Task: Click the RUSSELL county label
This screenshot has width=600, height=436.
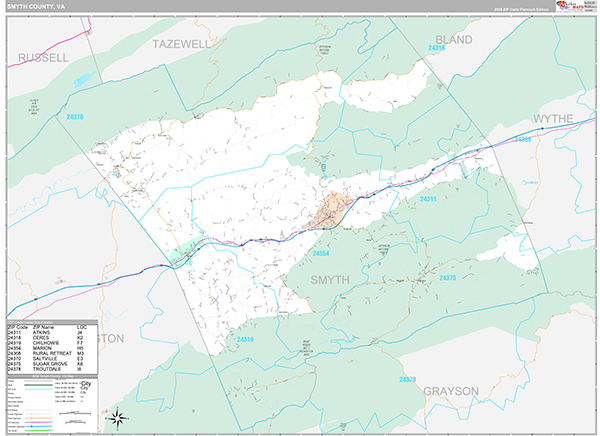Action: [x=43, y=58]
